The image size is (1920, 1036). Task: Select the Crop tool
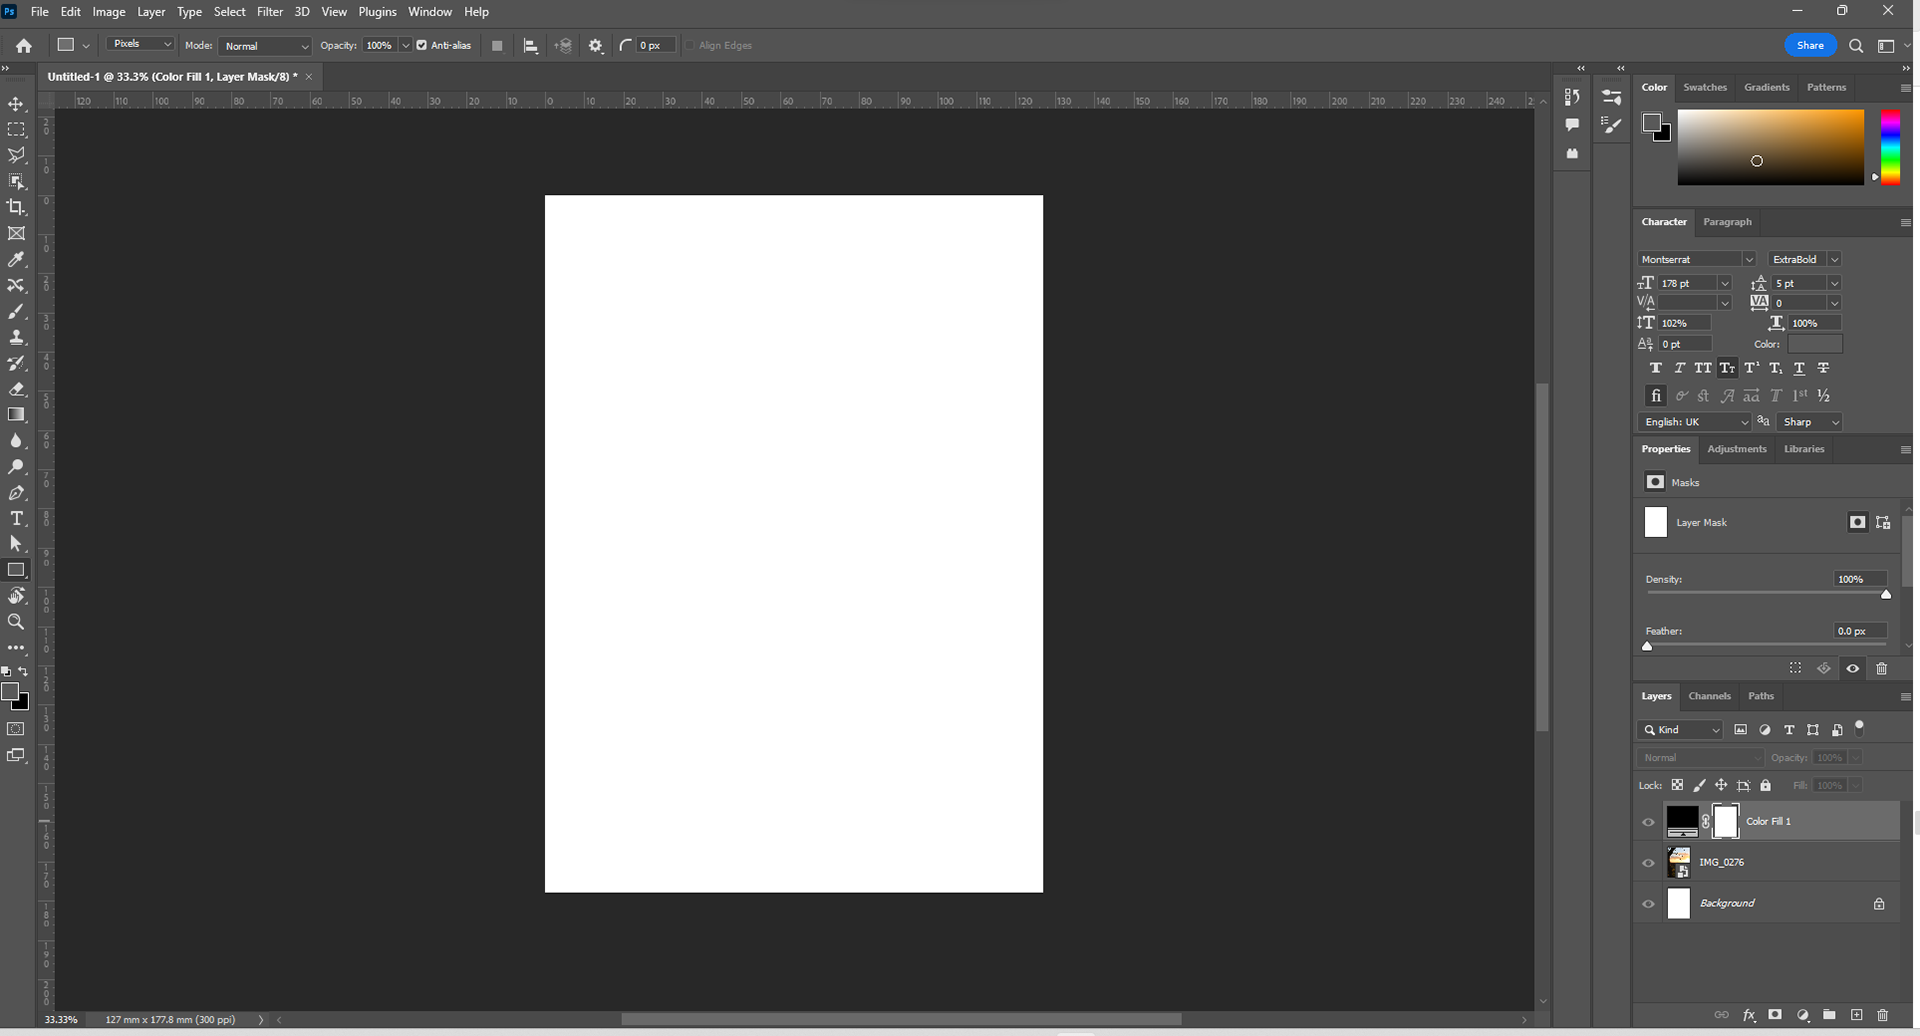[x=16, y=207]
